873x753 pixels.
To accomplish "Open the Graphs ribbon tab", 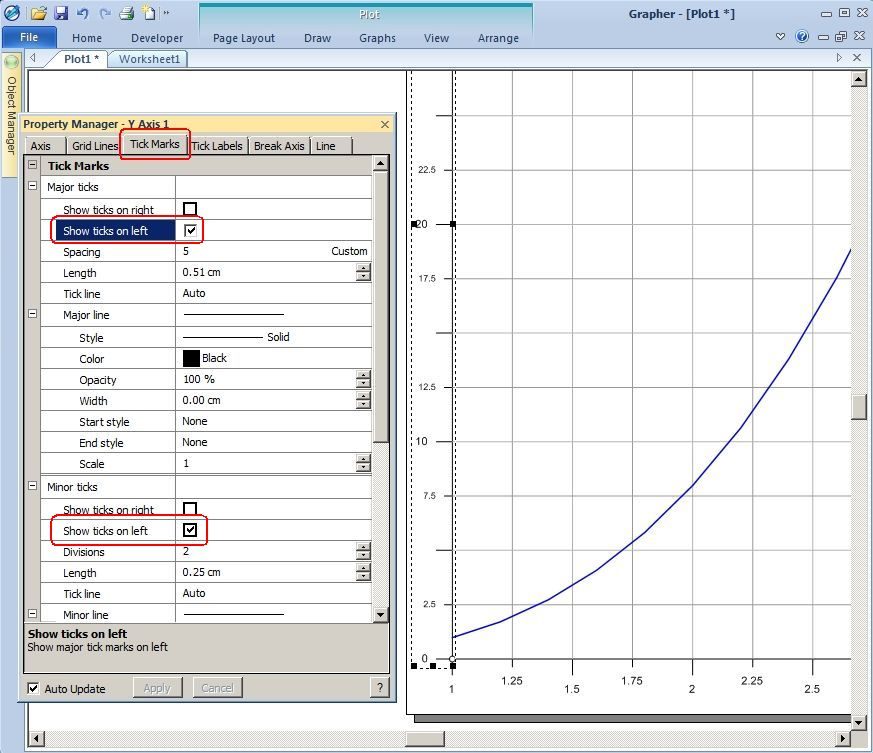I will [x=377, y=38].
